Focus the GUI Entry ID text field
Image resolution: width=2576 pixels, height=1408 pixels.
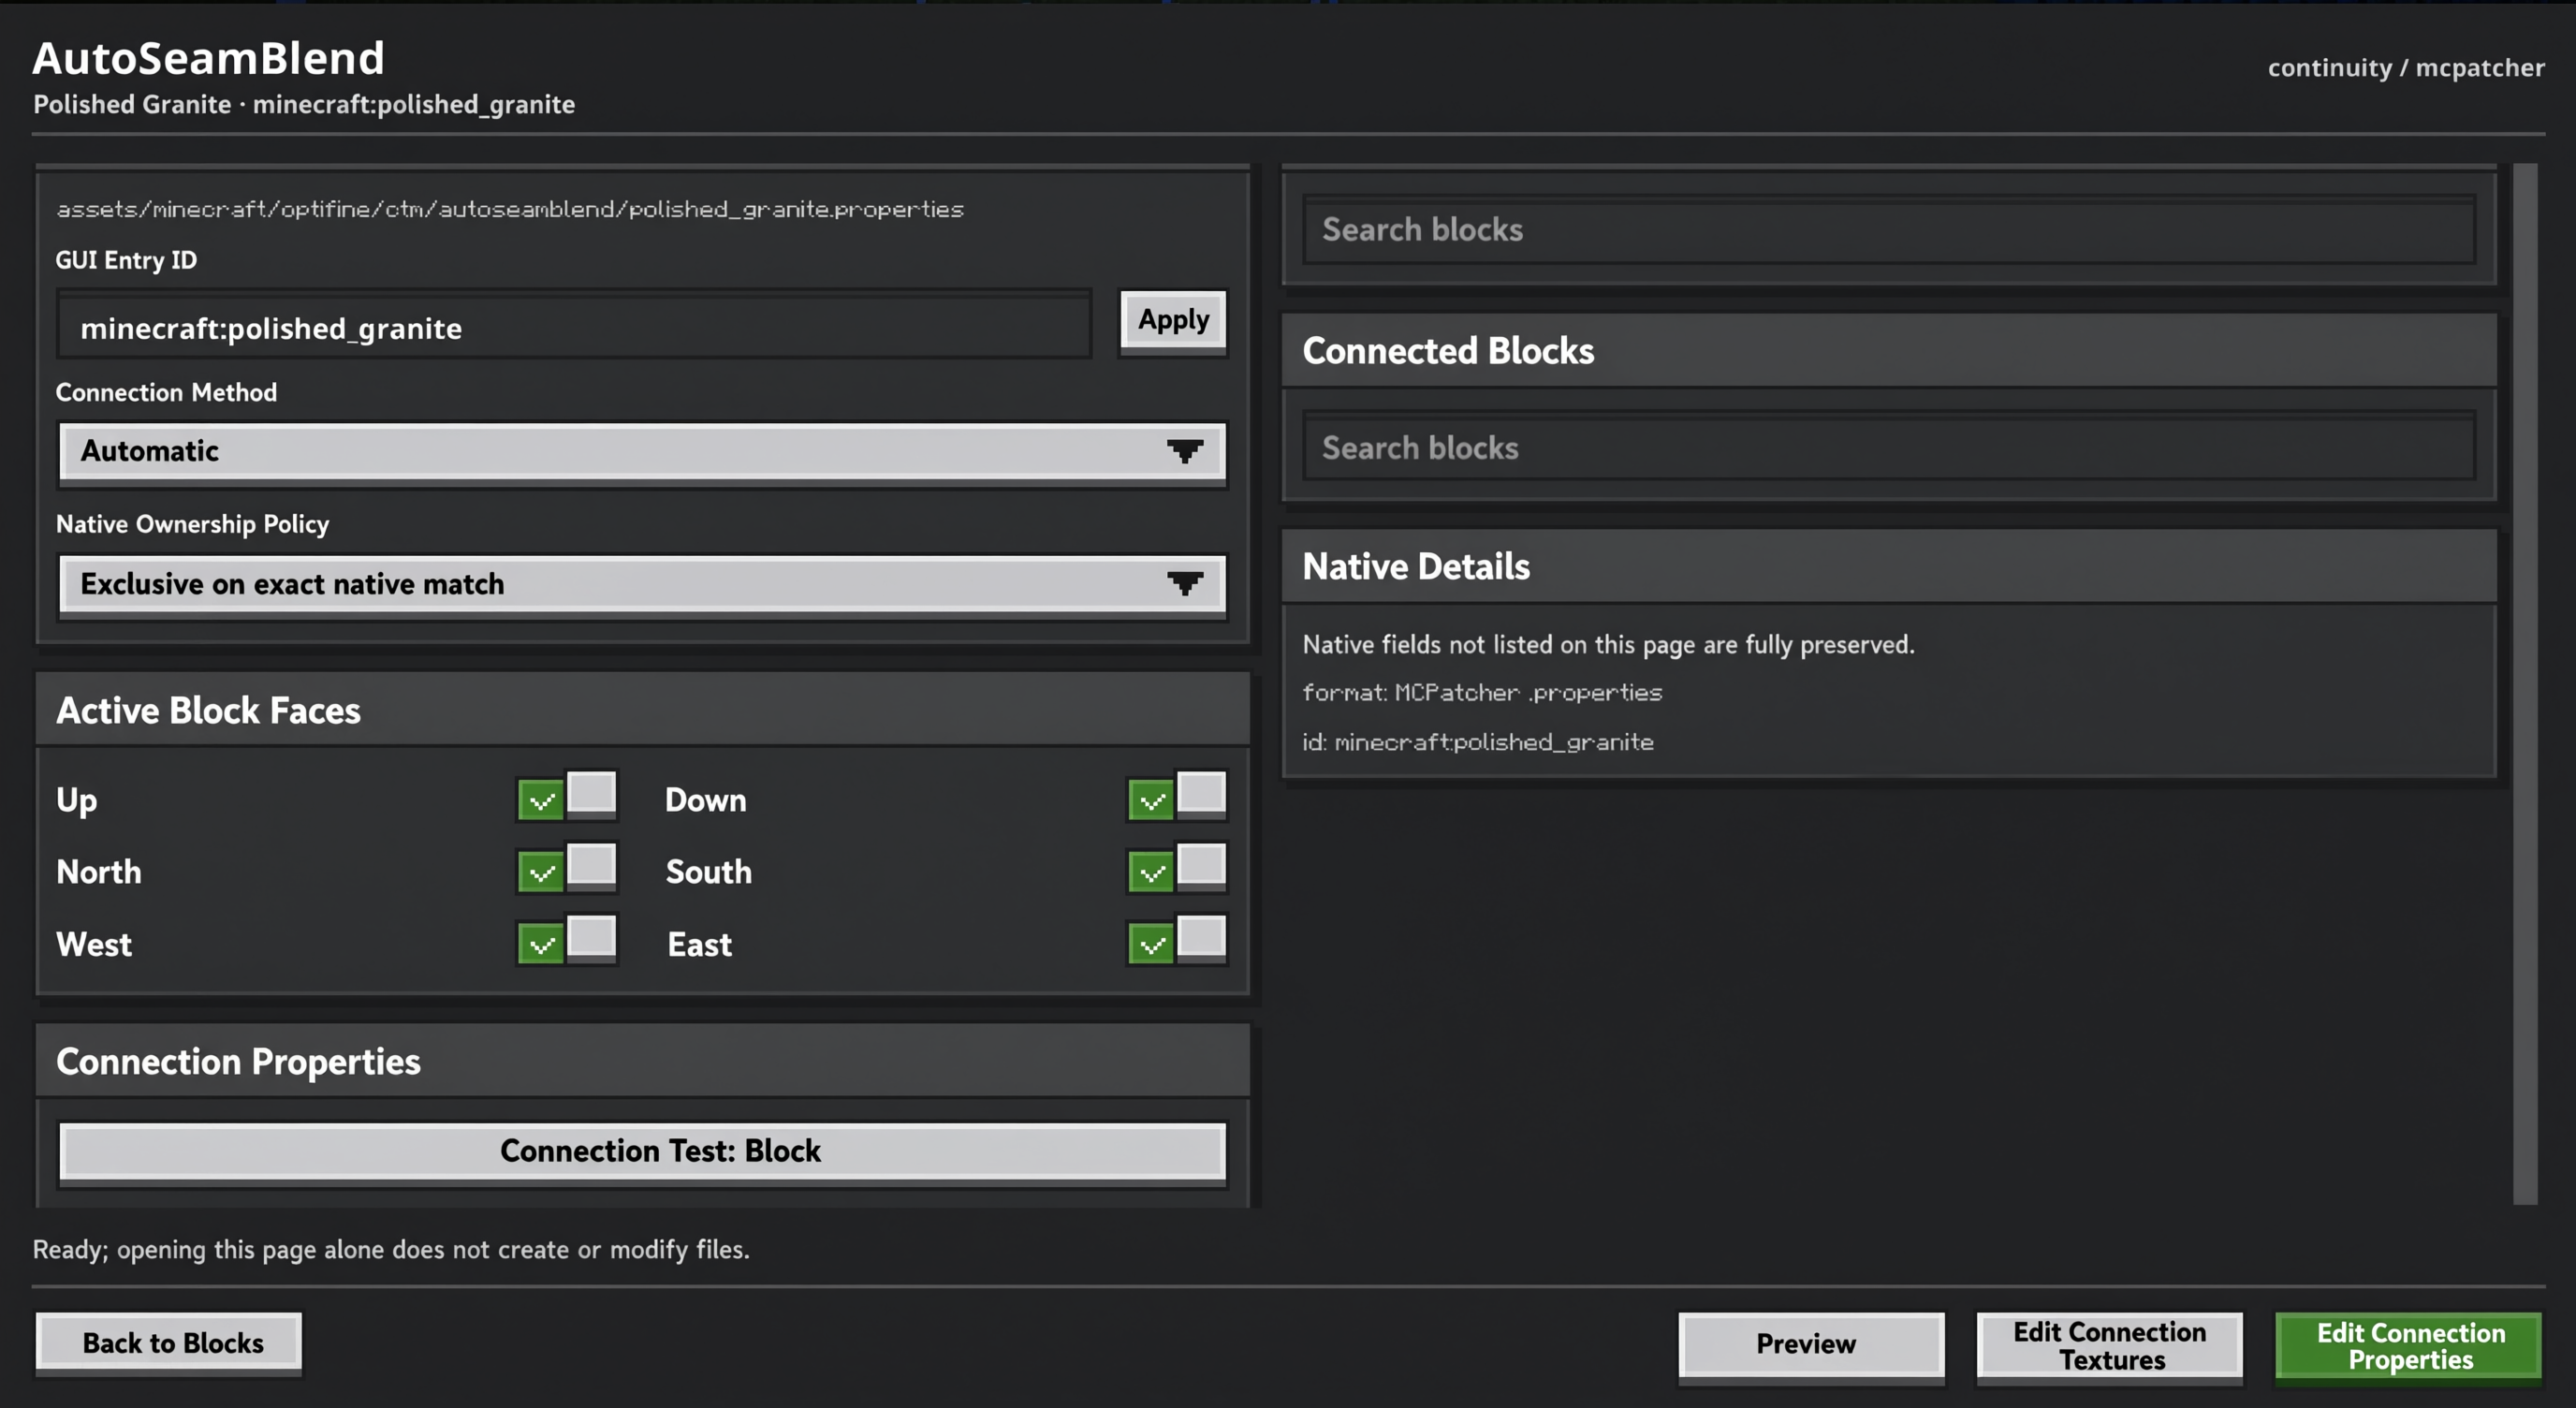pyautogui.click(x=574, y=325)
